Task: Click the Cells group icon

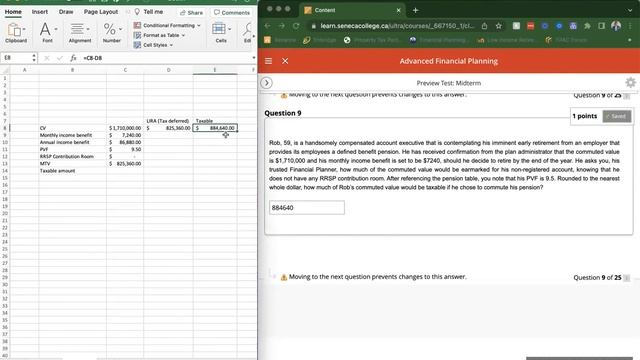Action: [x=219, y=29]
